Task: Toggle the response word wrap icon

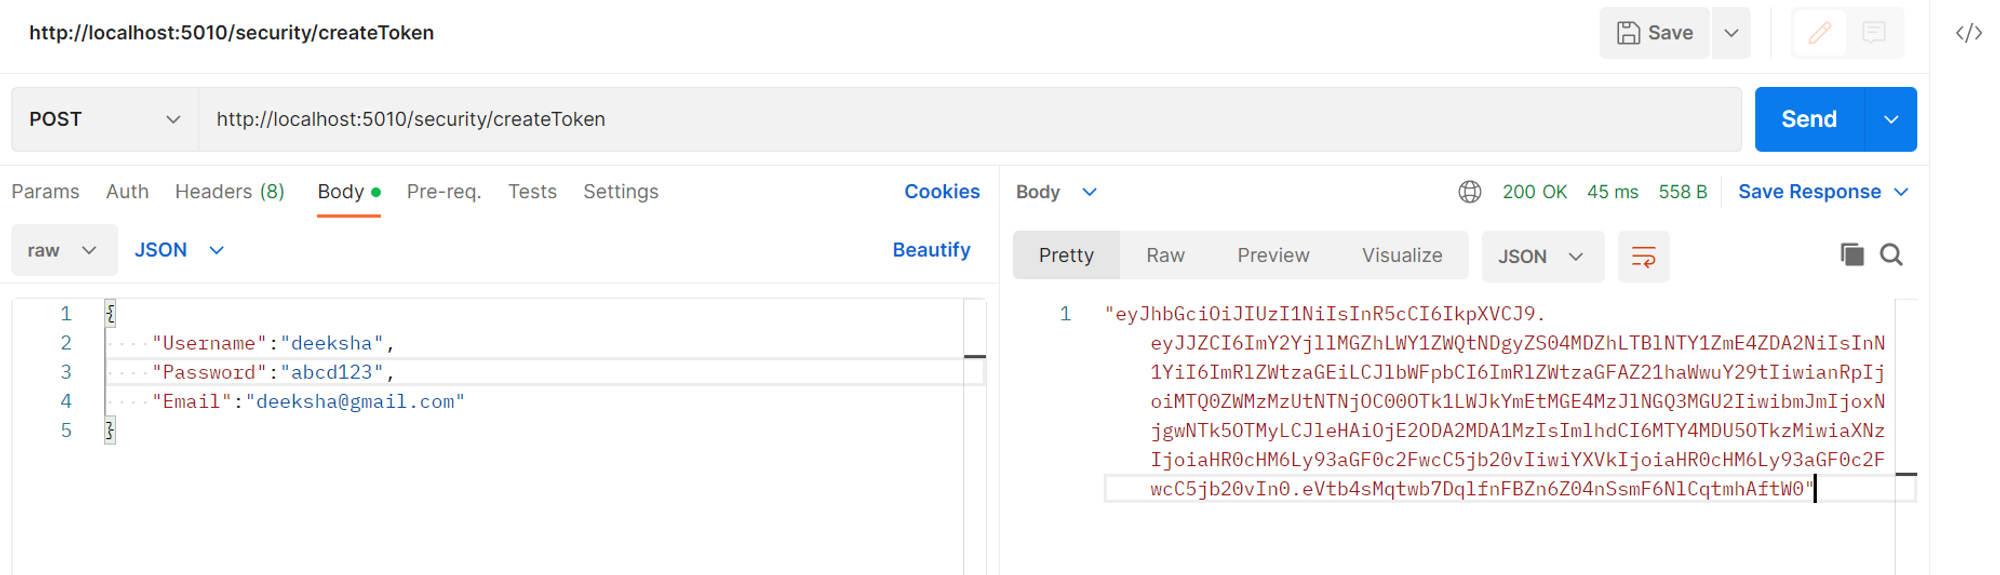Action: tap(1643, 257)
